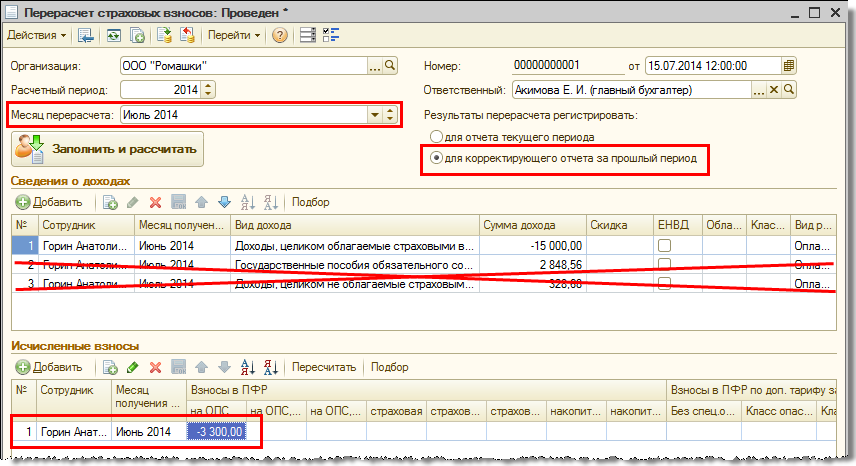Click ellipsis button in Ответственный field
856x466 pixels.
point(759,90)
